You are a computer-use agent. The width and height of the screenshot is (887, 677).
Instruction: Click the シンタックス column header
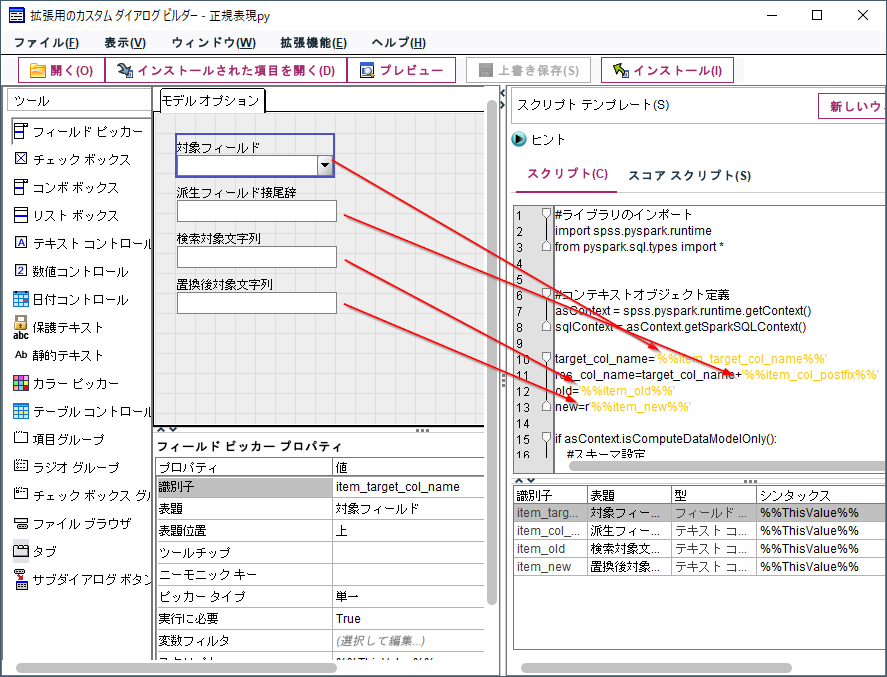821,495
